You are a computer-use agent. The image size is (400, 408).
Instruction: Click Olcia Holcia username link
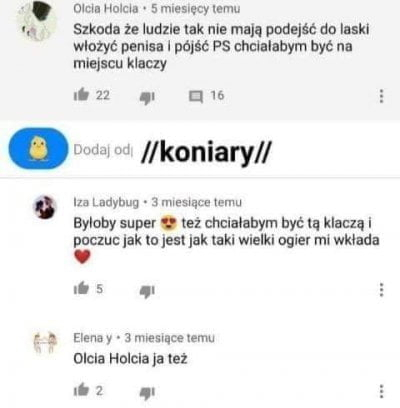(106, 9)
